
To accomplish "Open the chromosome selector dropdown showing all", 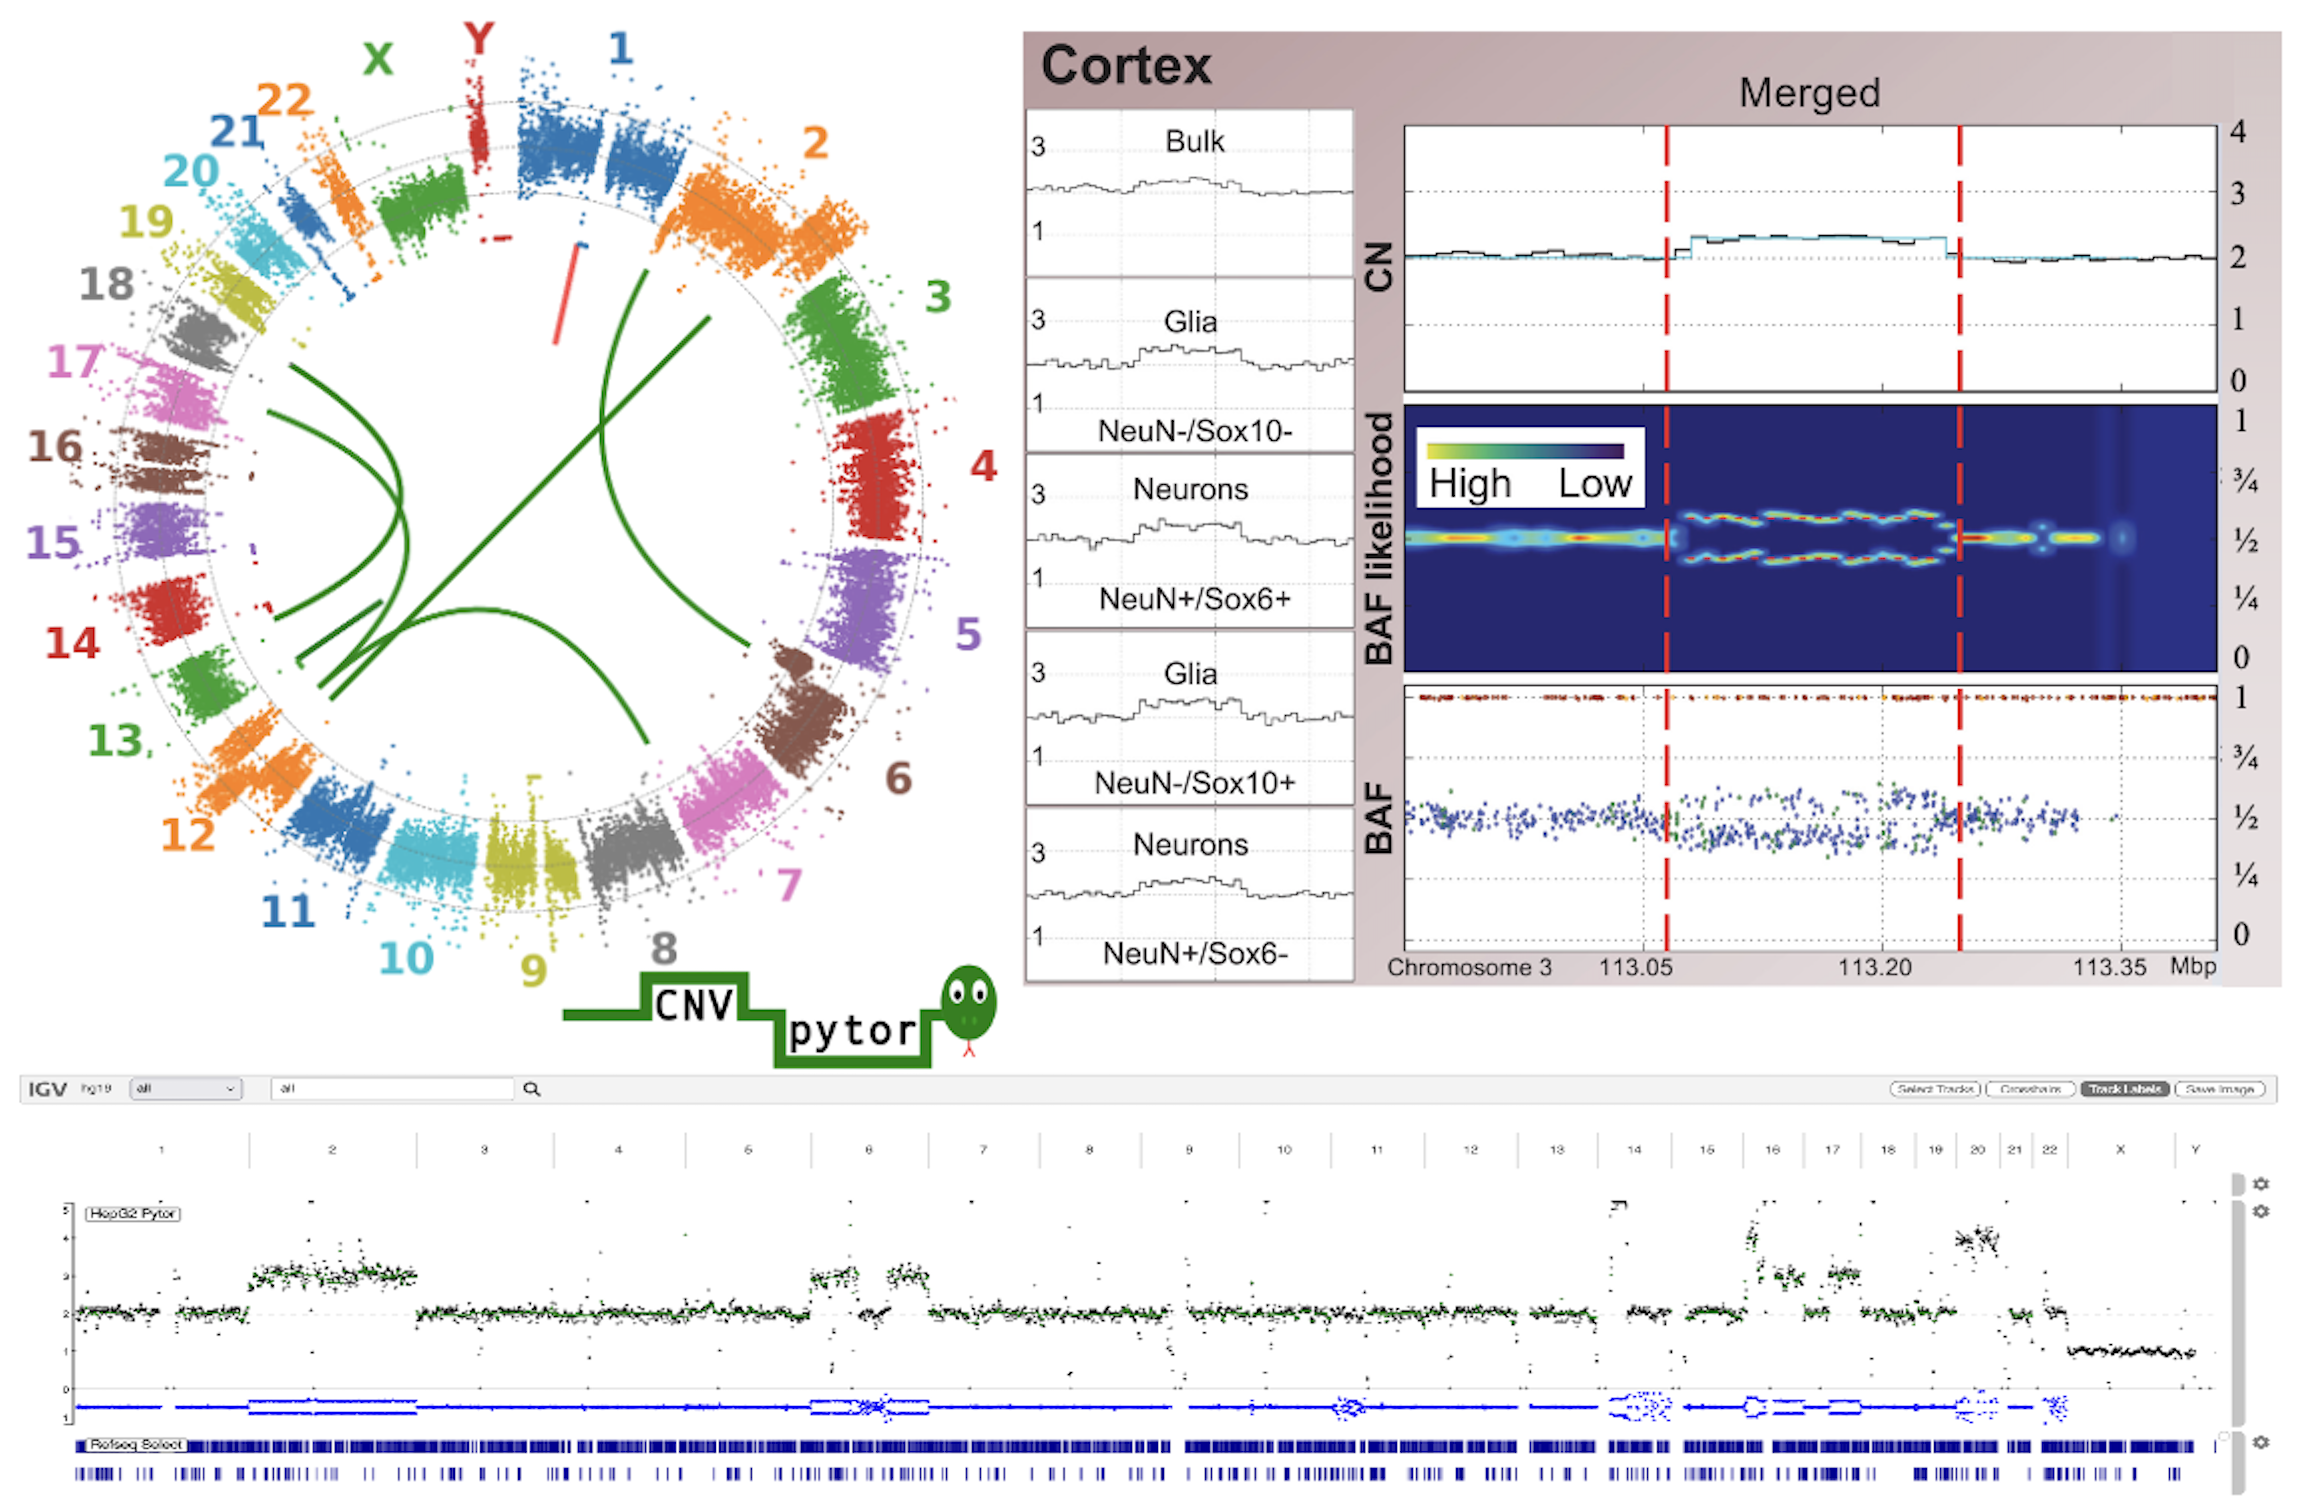I will click(x=186, y=1089).
